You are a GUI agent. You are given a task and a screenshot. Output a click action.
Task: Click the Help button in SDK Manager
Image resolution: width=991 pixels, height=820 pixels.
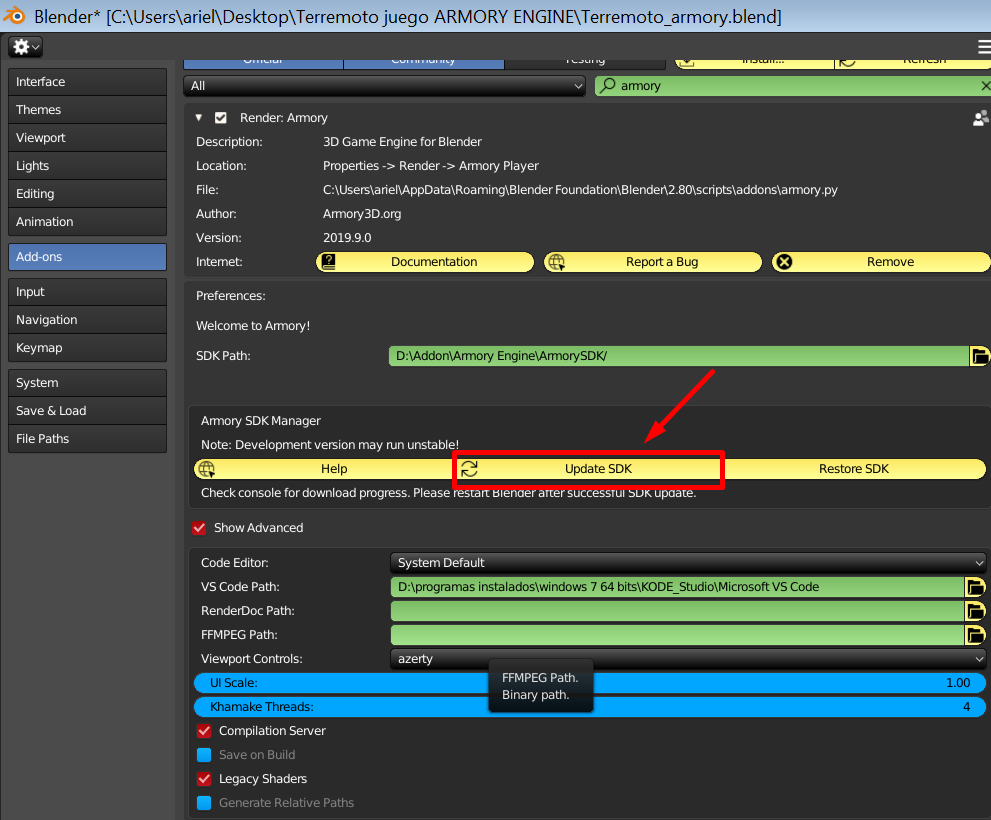click(x=325, y=469)
